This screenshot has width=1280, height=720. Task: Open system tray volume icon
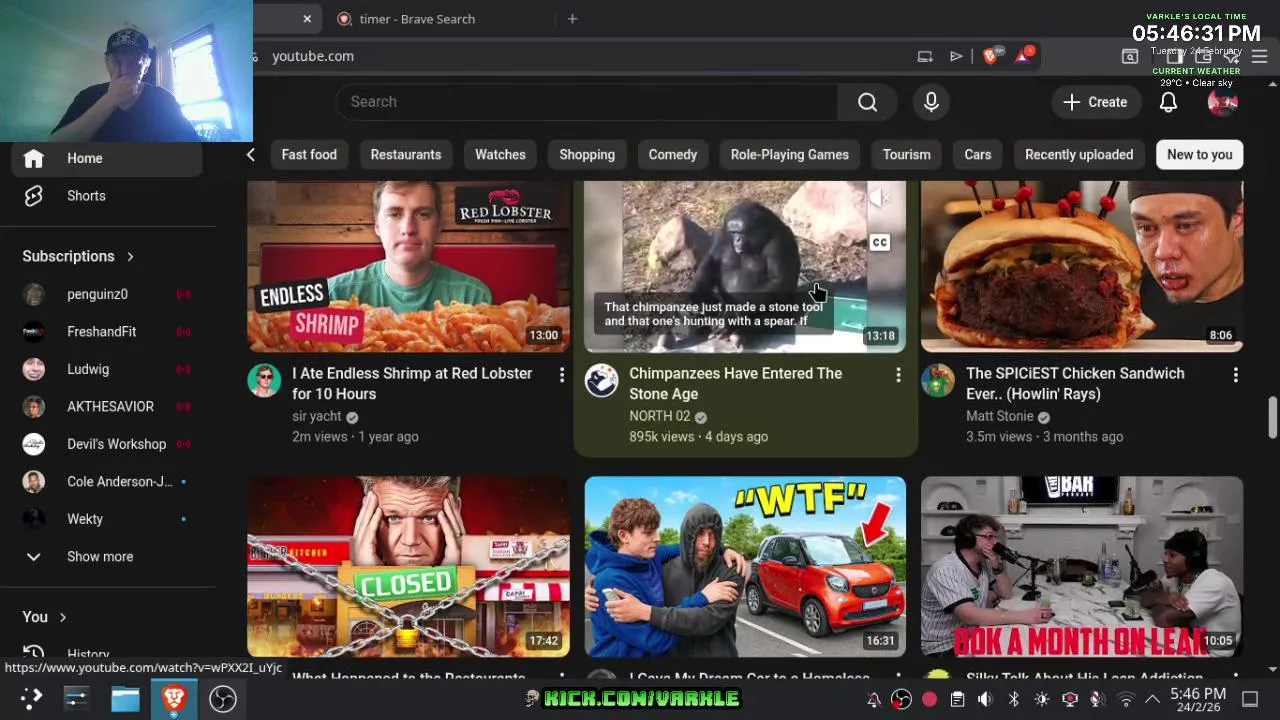(x=985, y=699)
